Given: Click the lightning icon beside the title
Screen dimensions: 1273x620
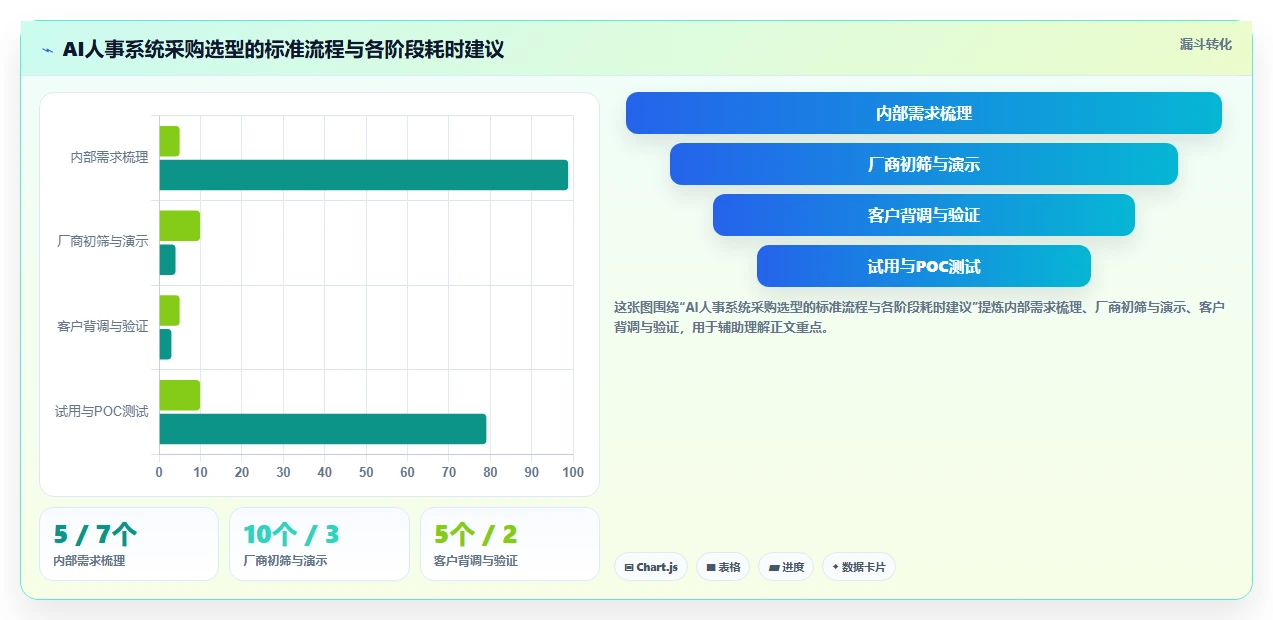Looking at the screenshot, I should (48, 50).
